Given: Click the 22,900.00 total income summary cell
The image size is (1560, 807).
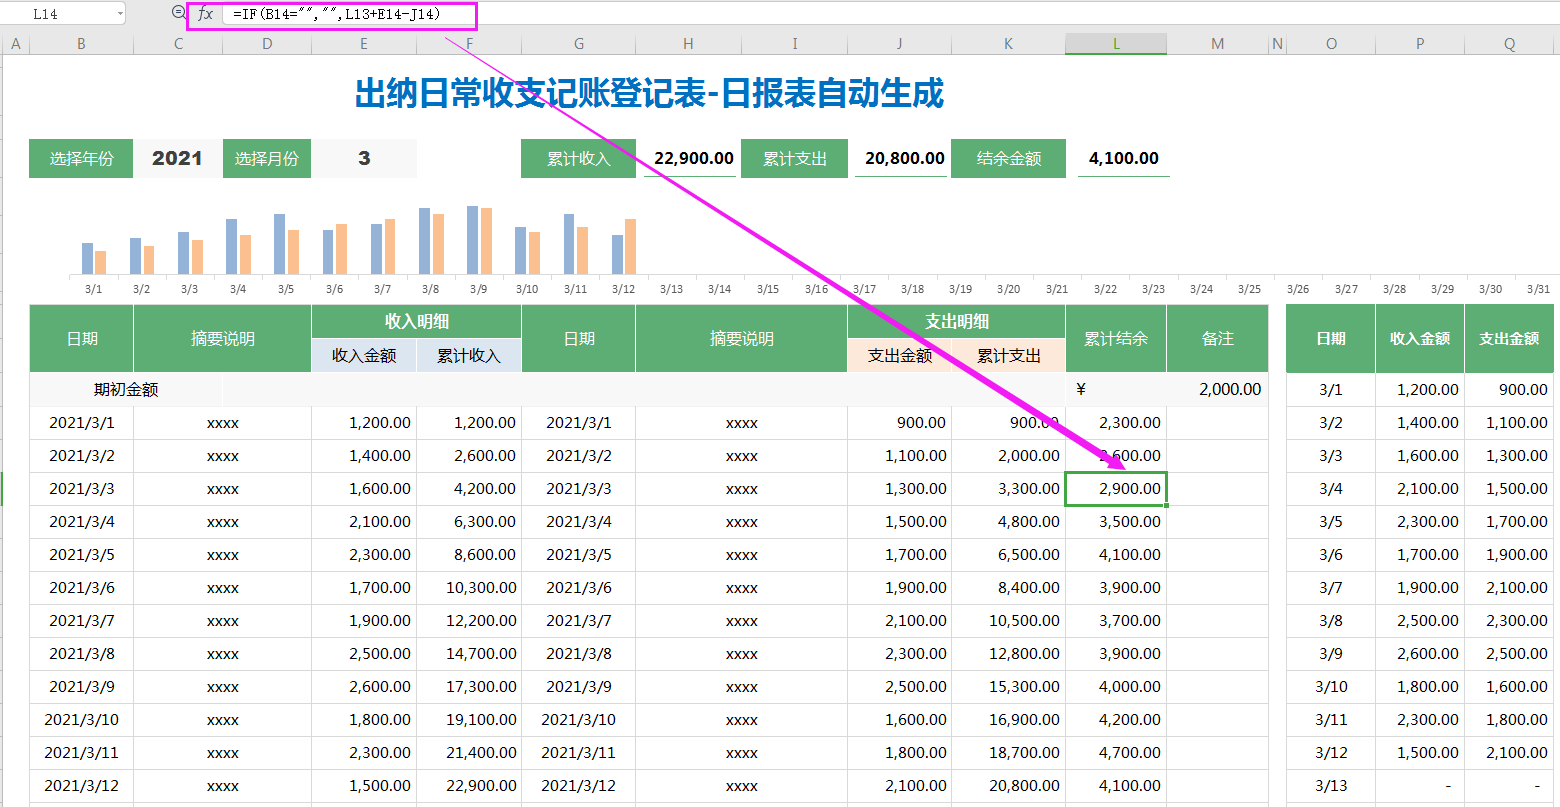Looking at the screenshot, I should (692, 158).
